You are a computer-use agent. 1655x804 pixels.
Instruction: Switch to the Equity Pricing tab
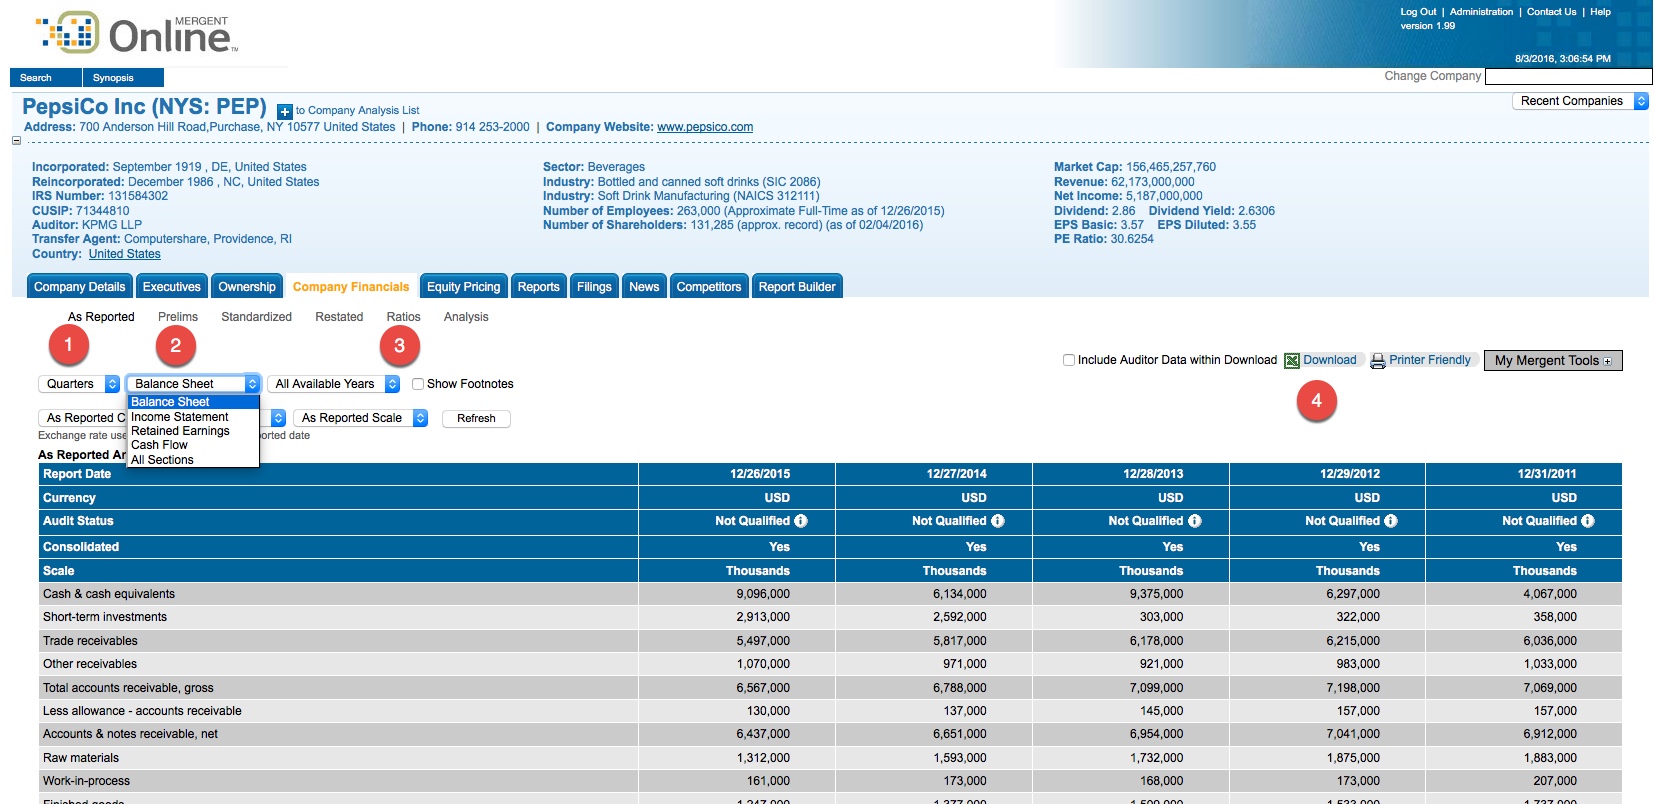coord(464,287)
